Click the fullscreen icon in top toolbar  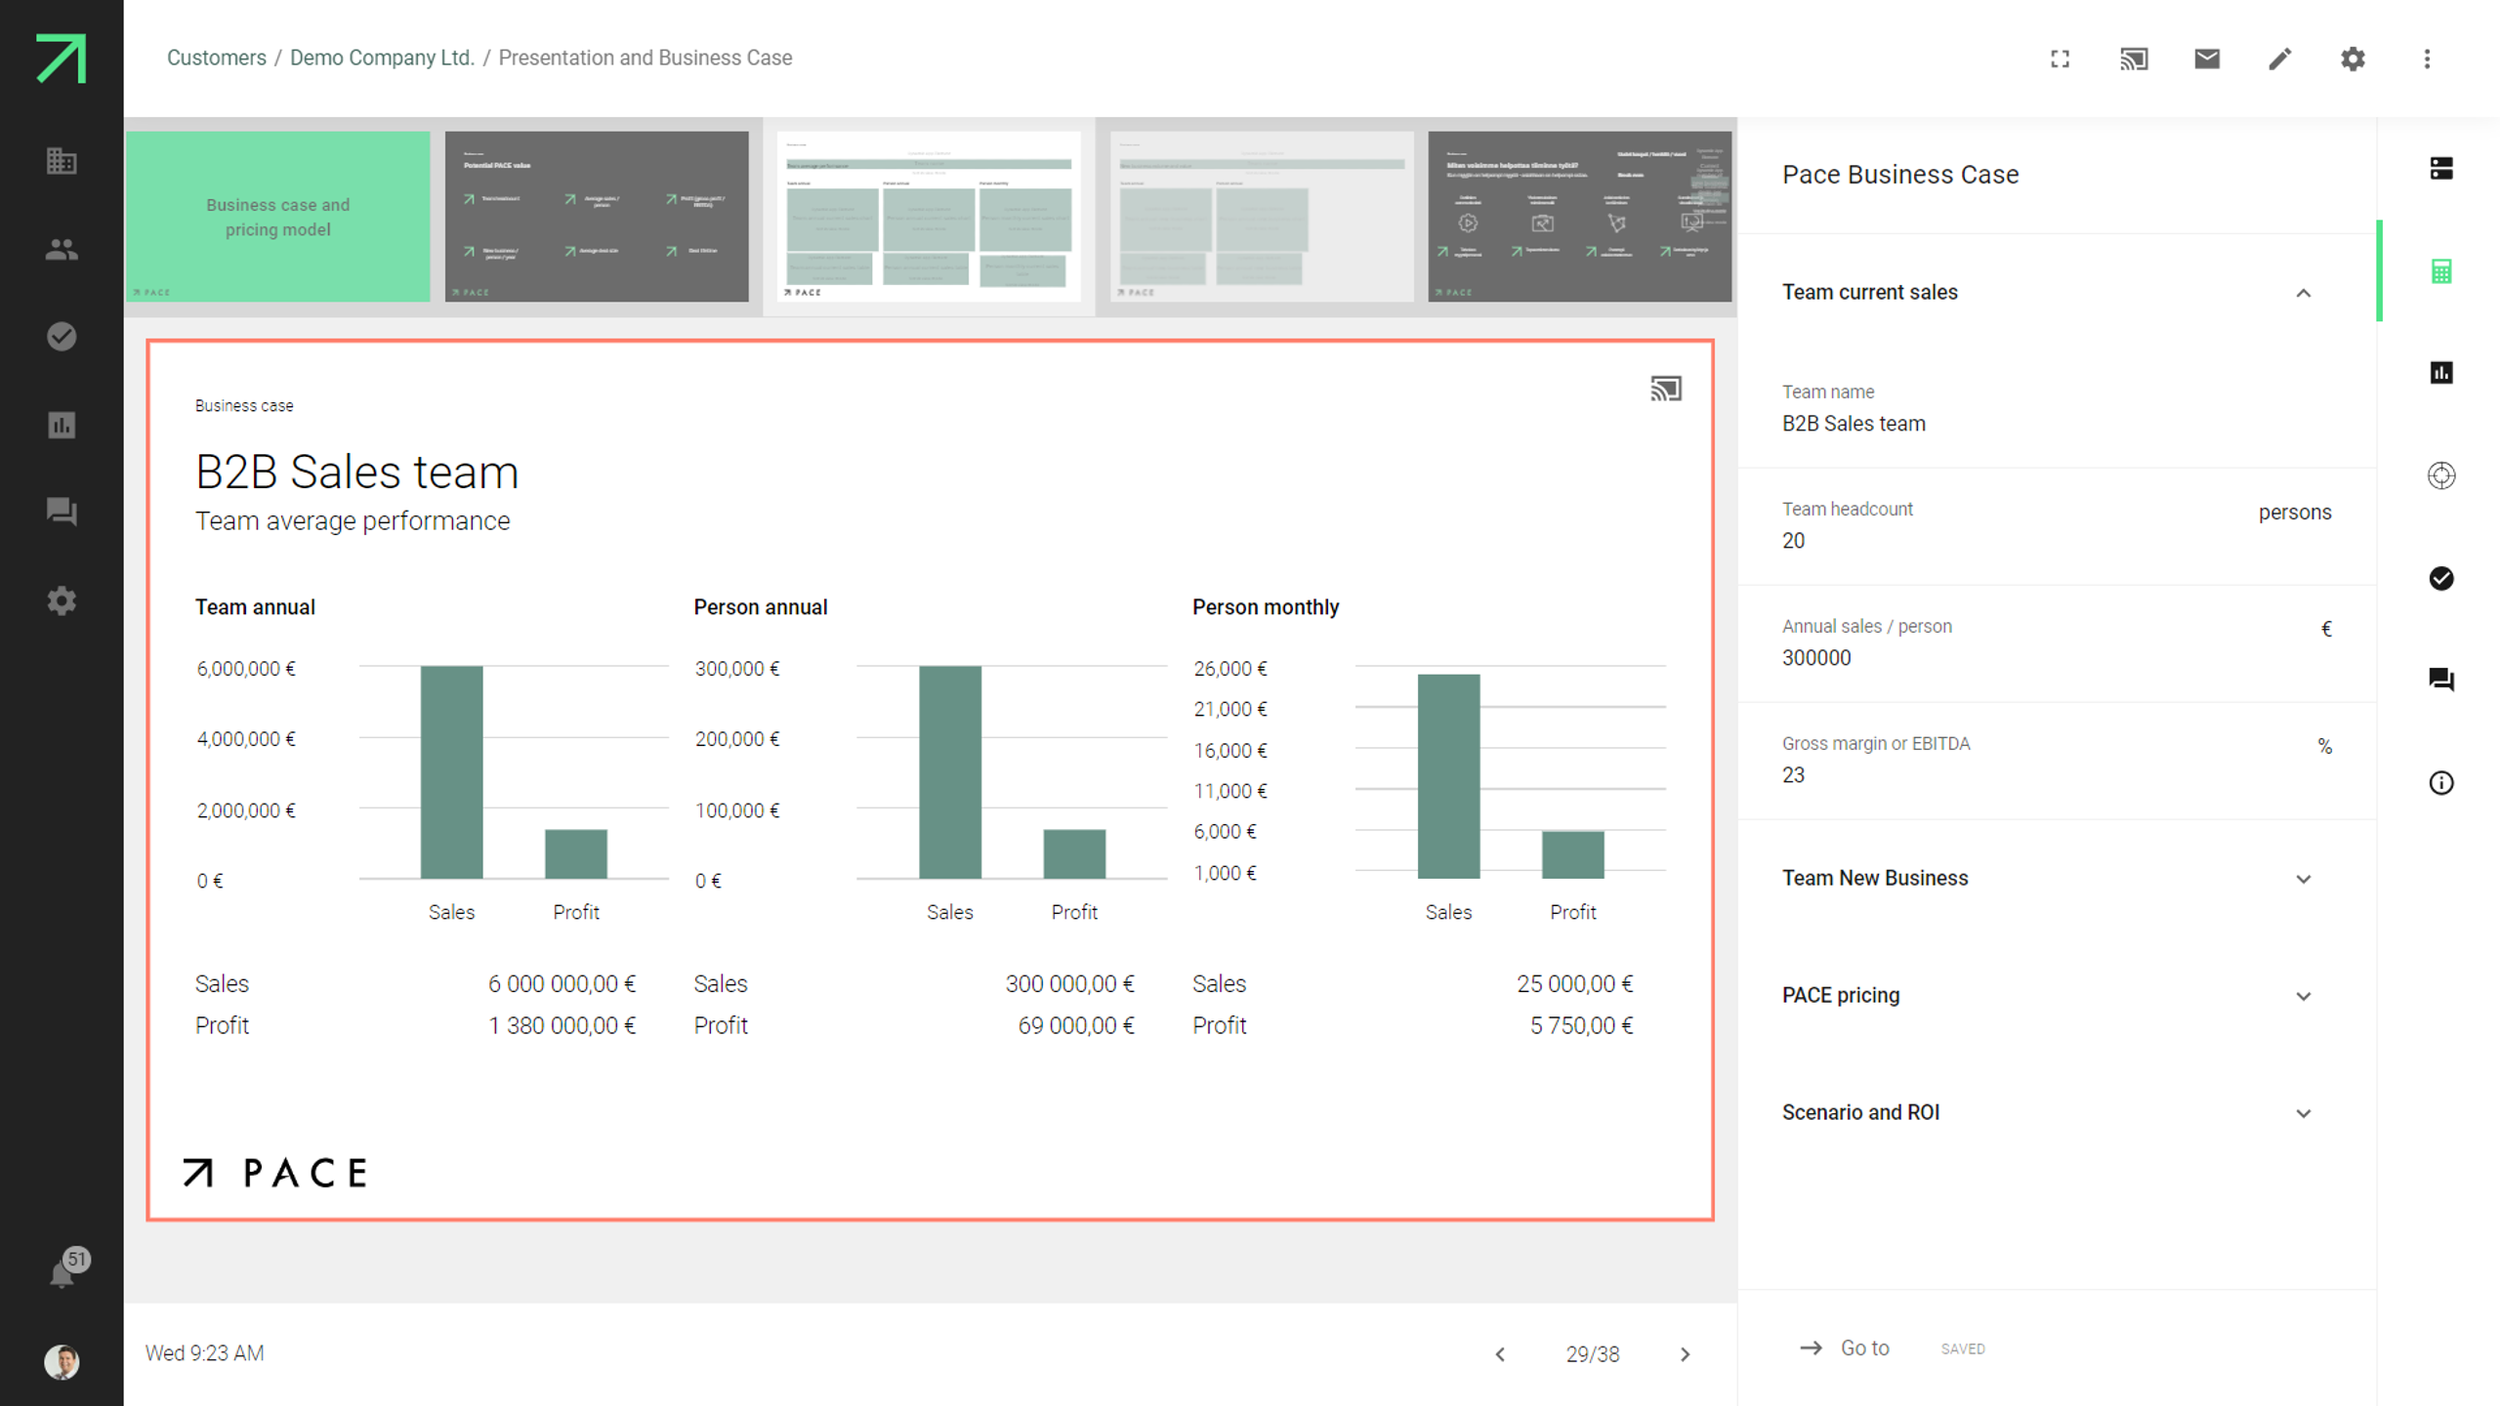pyautogui.click(x=2060, y=59)
